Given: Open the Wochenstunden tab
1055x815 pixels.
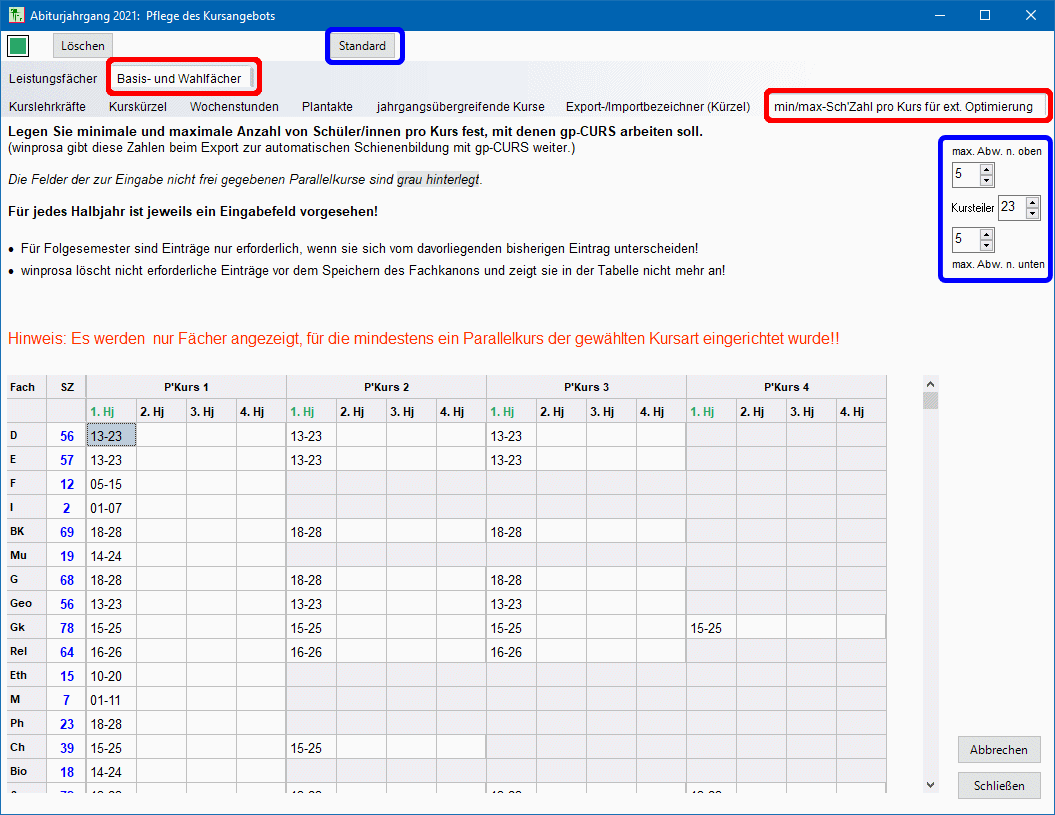Looking at the screenshot, I should coord(234,106).
